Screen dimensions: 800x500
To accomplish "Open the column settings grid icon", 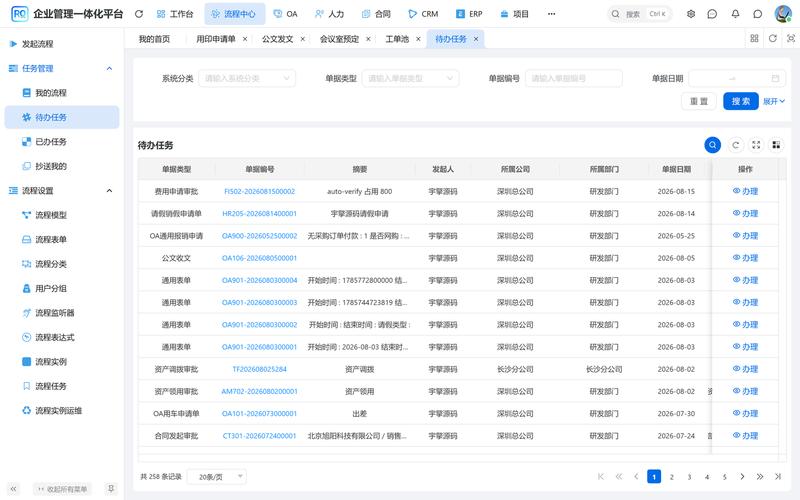I will tap(776, 145).
